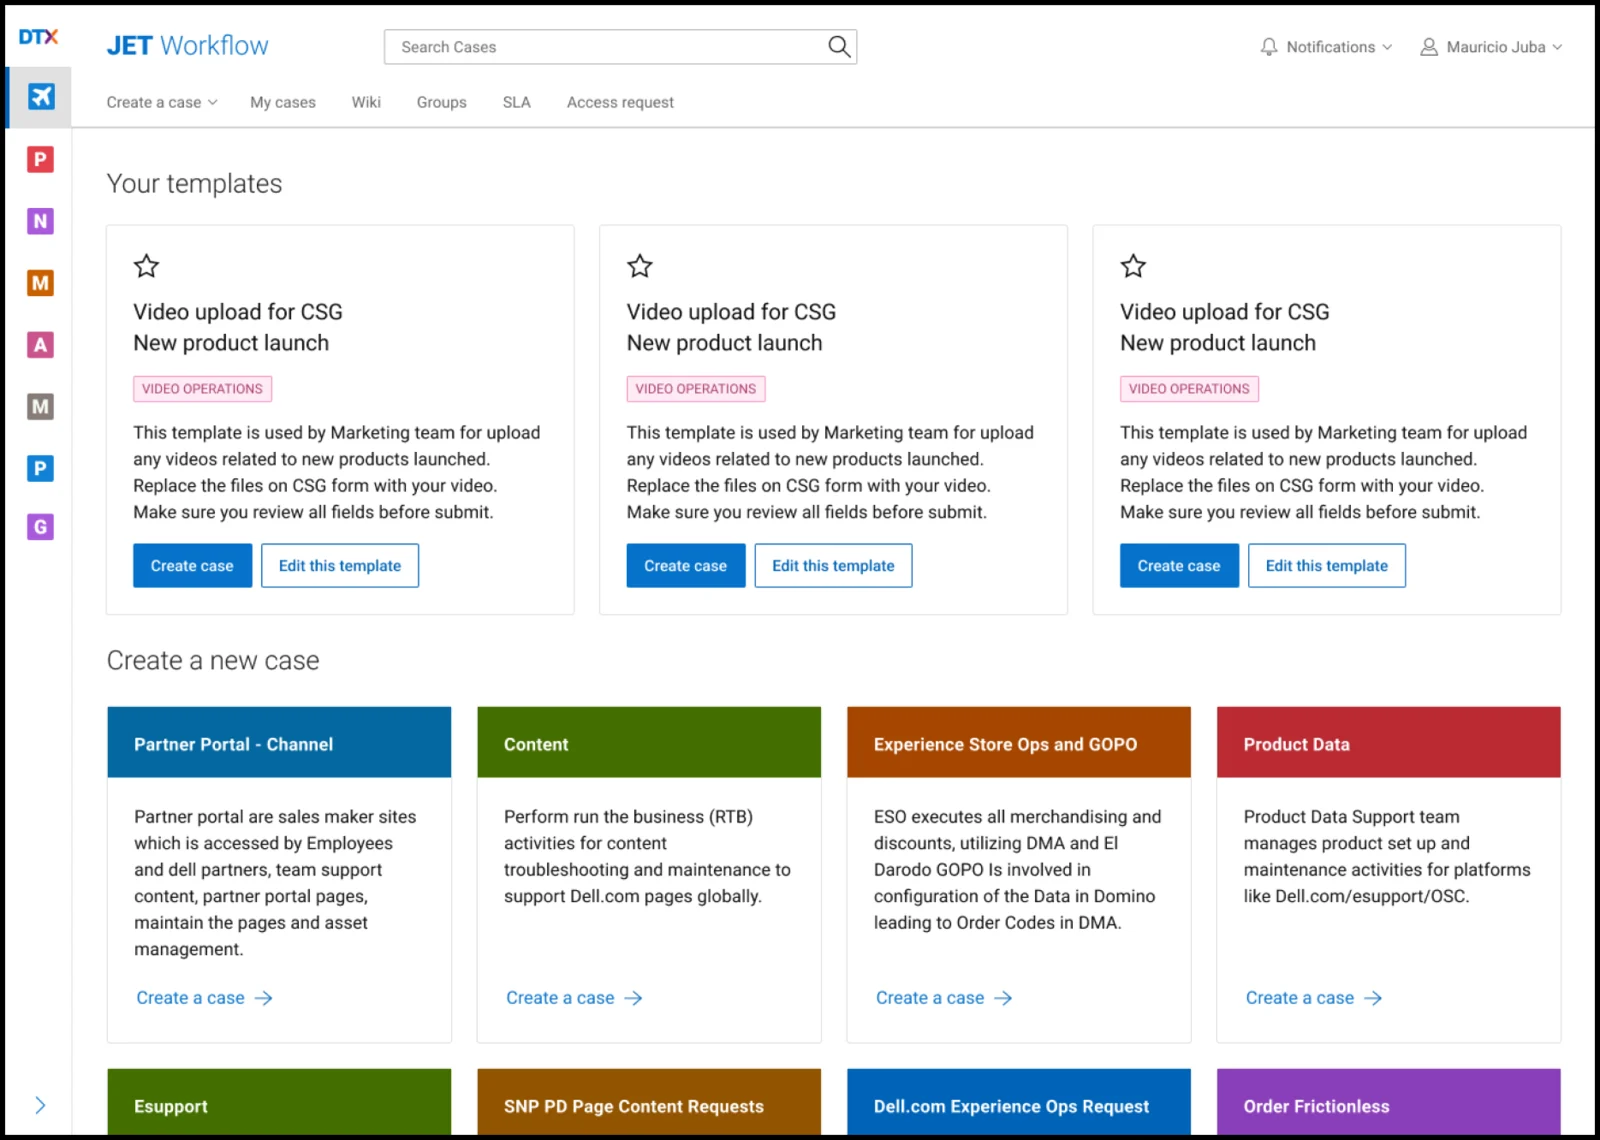Click the search magnifier icon
The height and width of the screenshot is (1140, 1600).
point(839,47)
